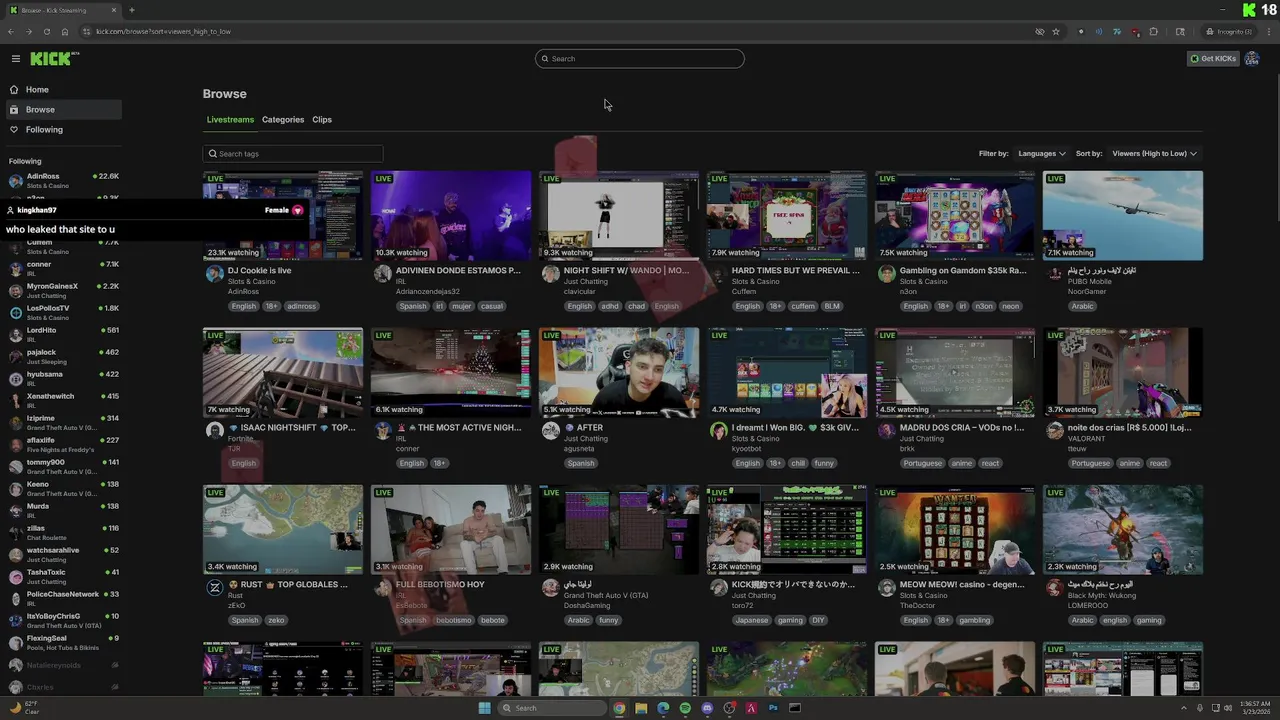
Task: Open Spotify from the taskbar
Action: (685, 708)
